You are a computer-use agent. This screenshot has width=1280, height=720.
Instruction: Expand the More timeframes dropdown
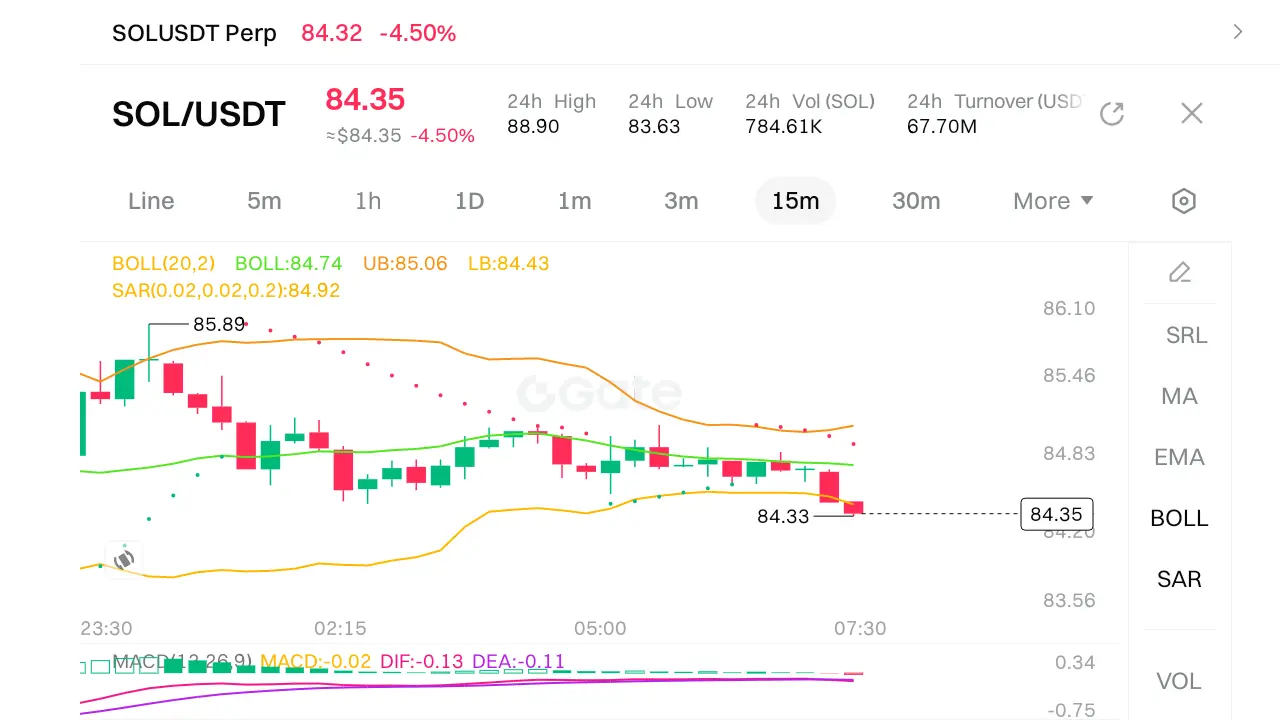[1053, 201]
